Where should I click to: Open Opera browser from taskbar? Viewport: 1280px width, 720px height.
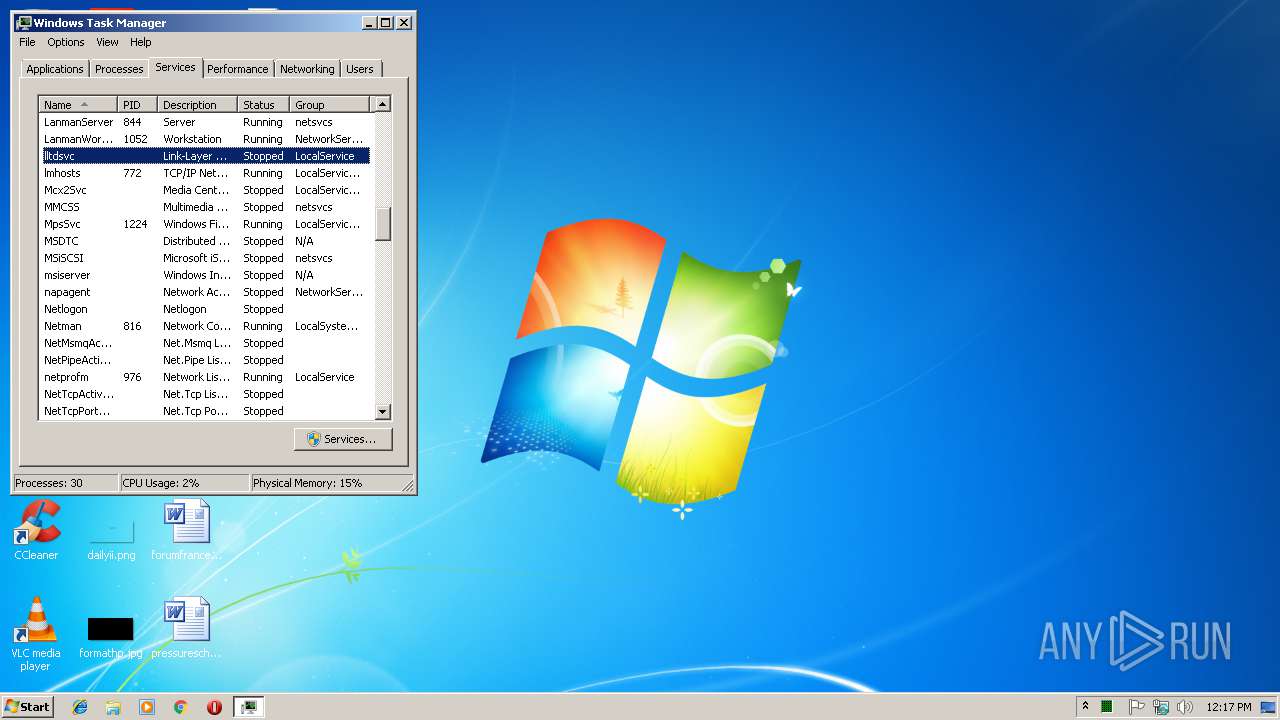pyautogui.click(x=214, y=707)
